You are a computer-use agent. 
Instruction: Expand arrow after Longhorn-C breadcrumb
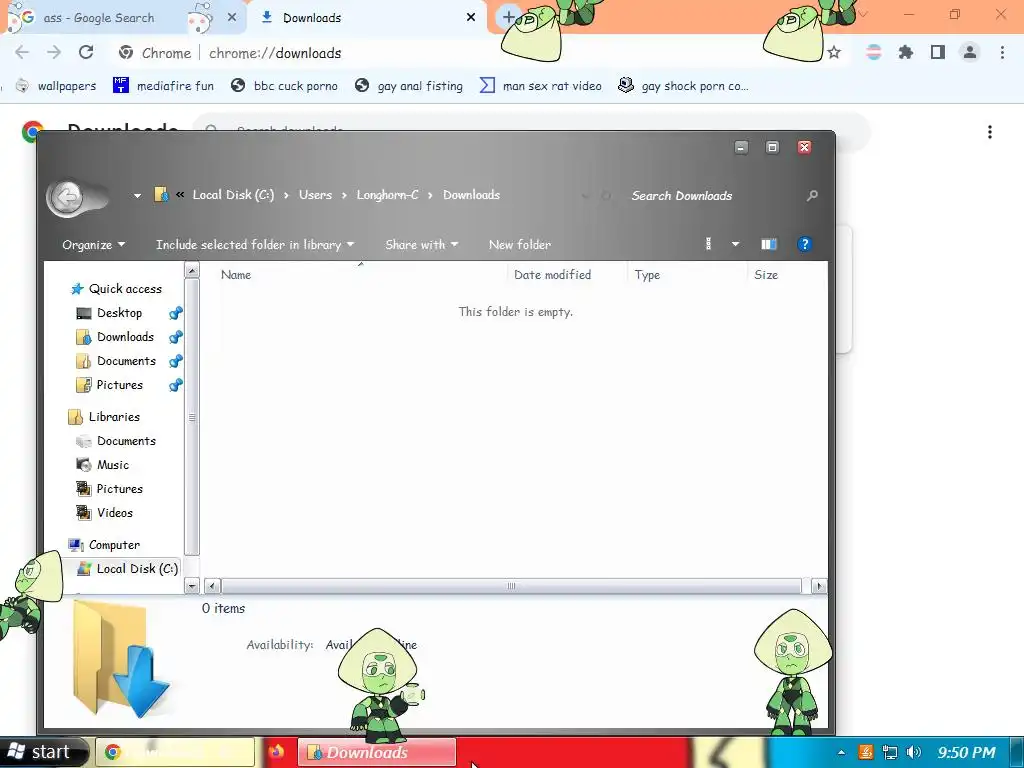(x=430, y=195)
